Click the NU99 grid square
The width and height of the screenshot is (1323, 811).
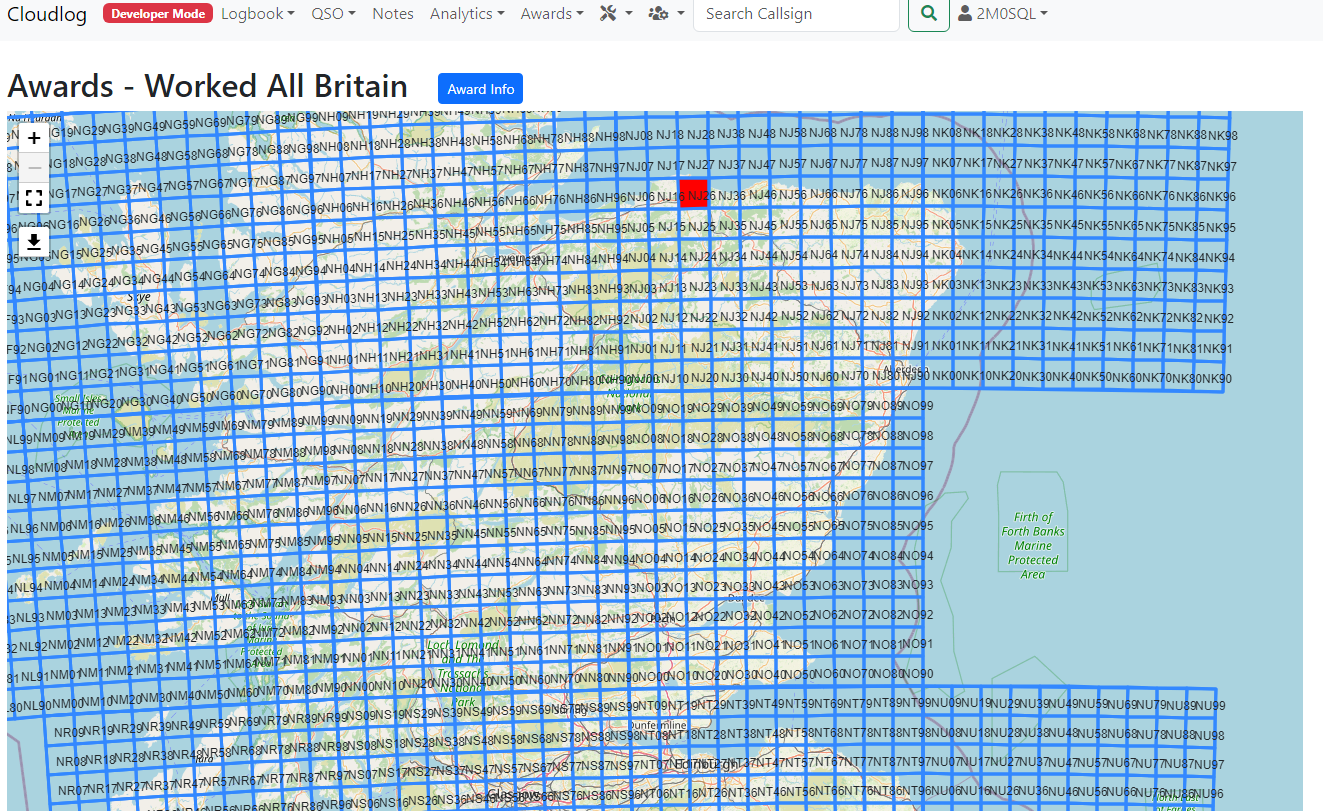click(x=1209, y=706)
